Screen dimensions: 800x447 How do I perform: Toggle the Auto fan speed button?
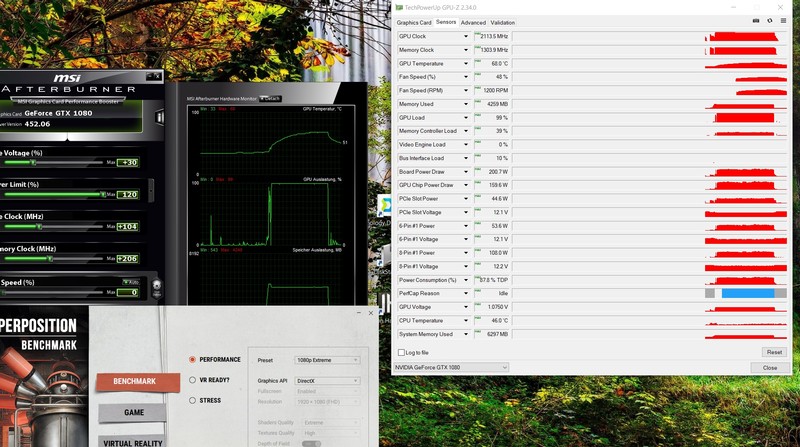click(131, 282)
